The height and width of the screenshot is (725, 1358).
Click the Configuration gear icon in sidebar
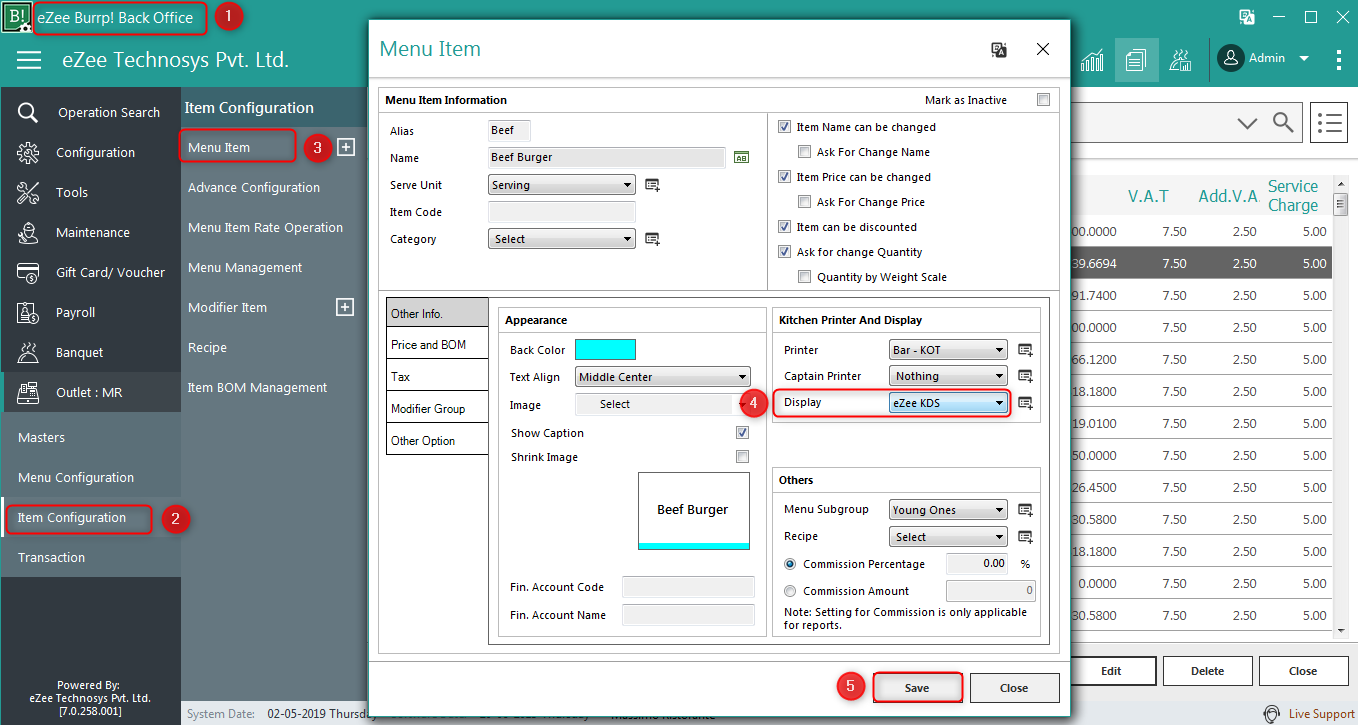pos(28,152)
